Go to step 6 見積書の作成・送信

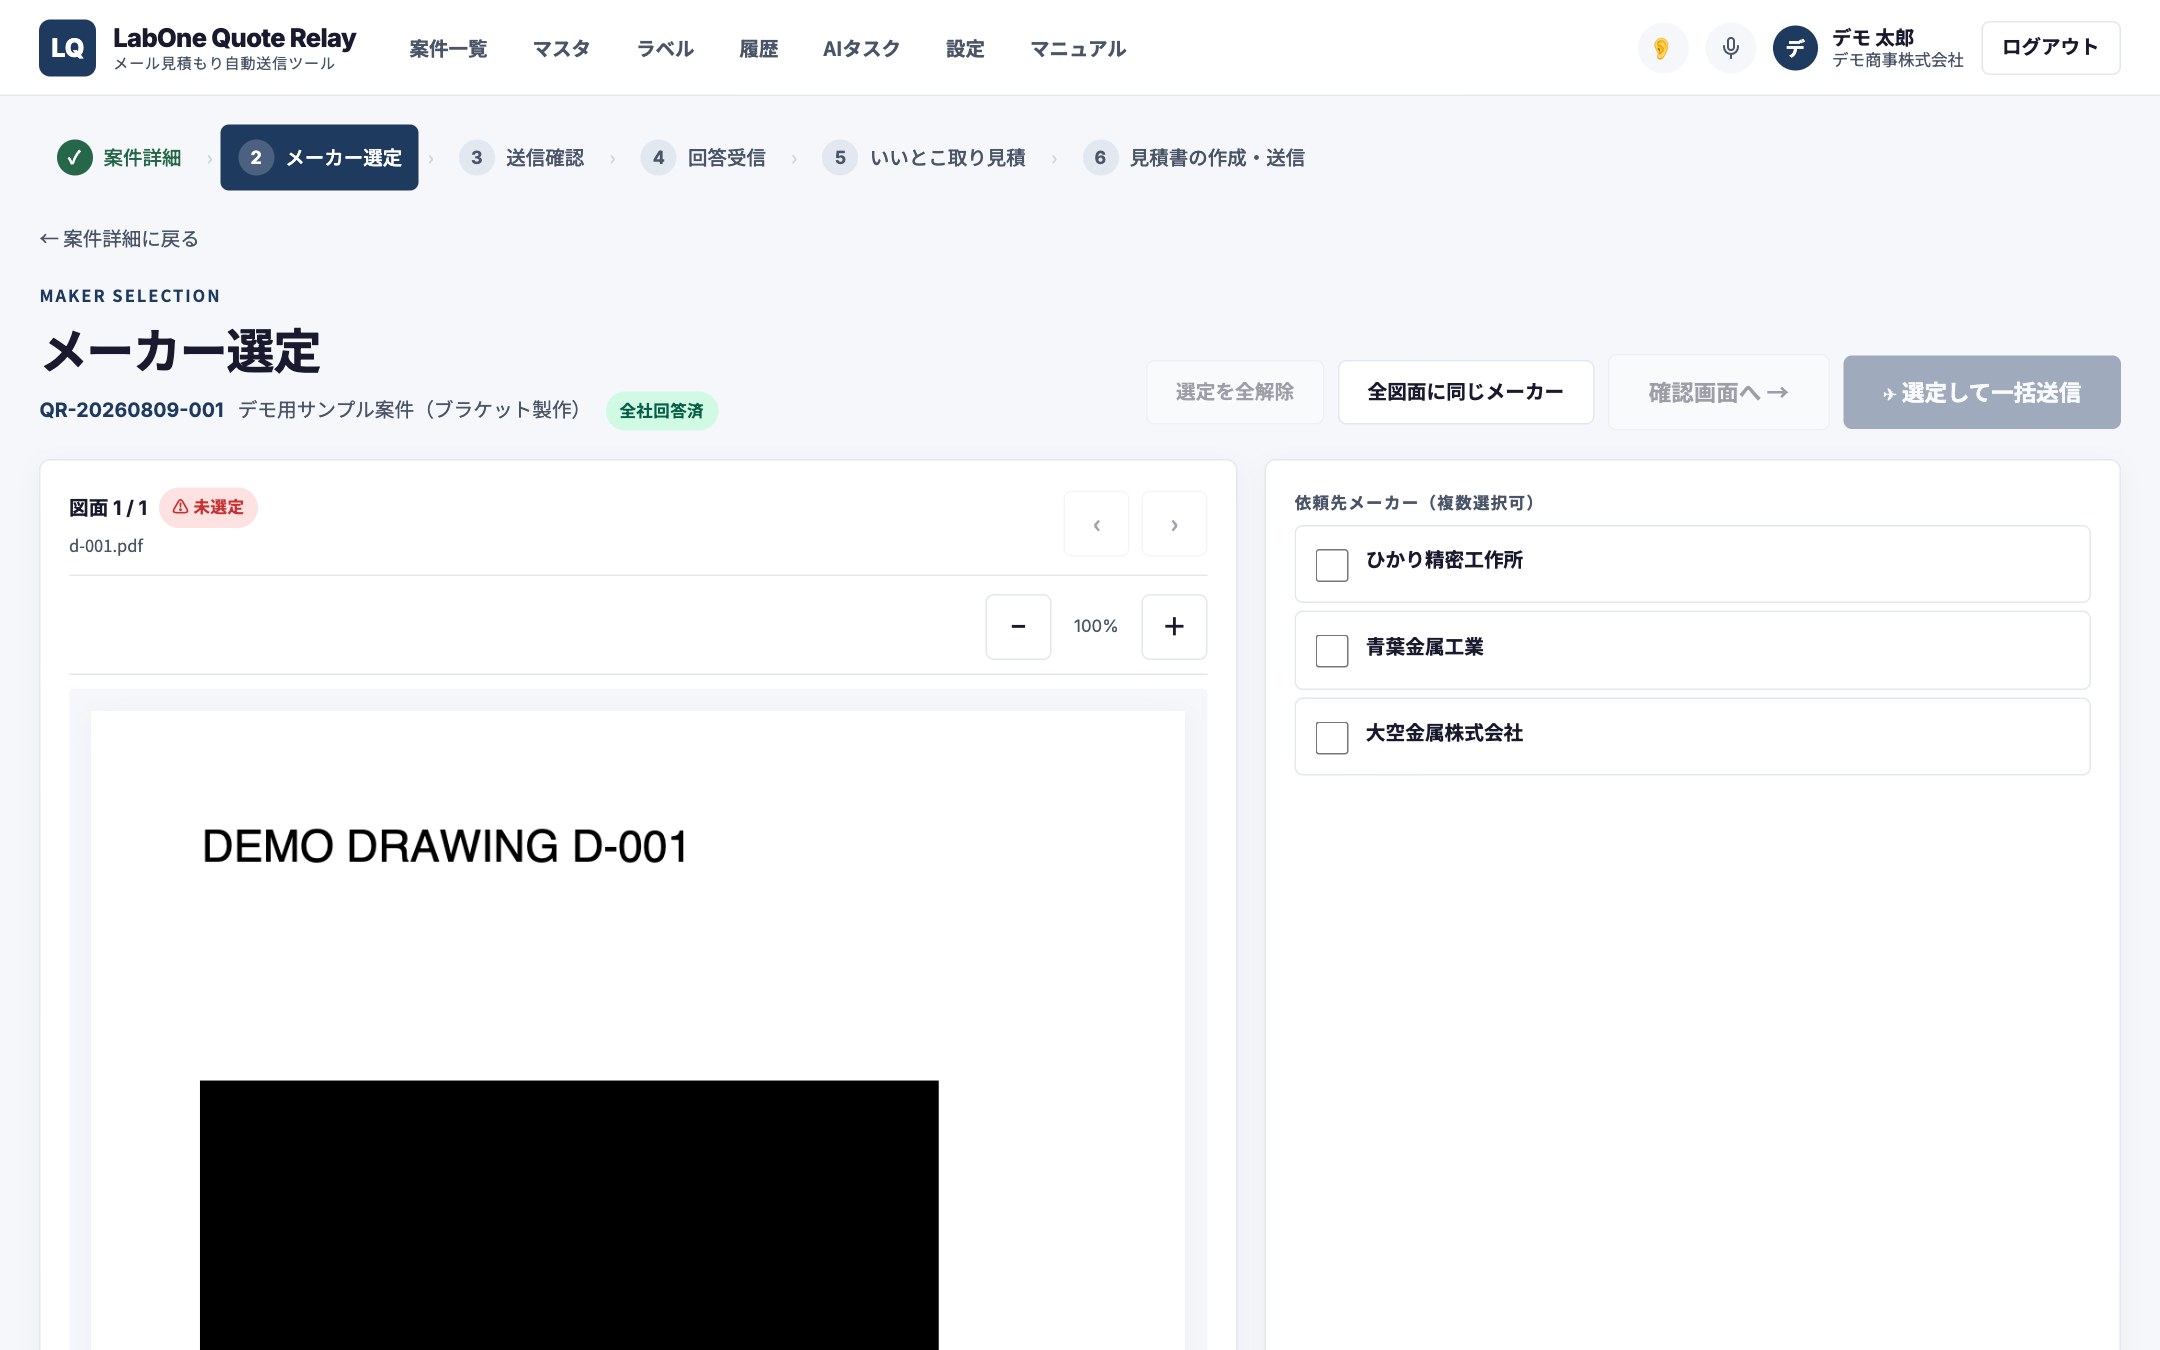coord(1194,158)
